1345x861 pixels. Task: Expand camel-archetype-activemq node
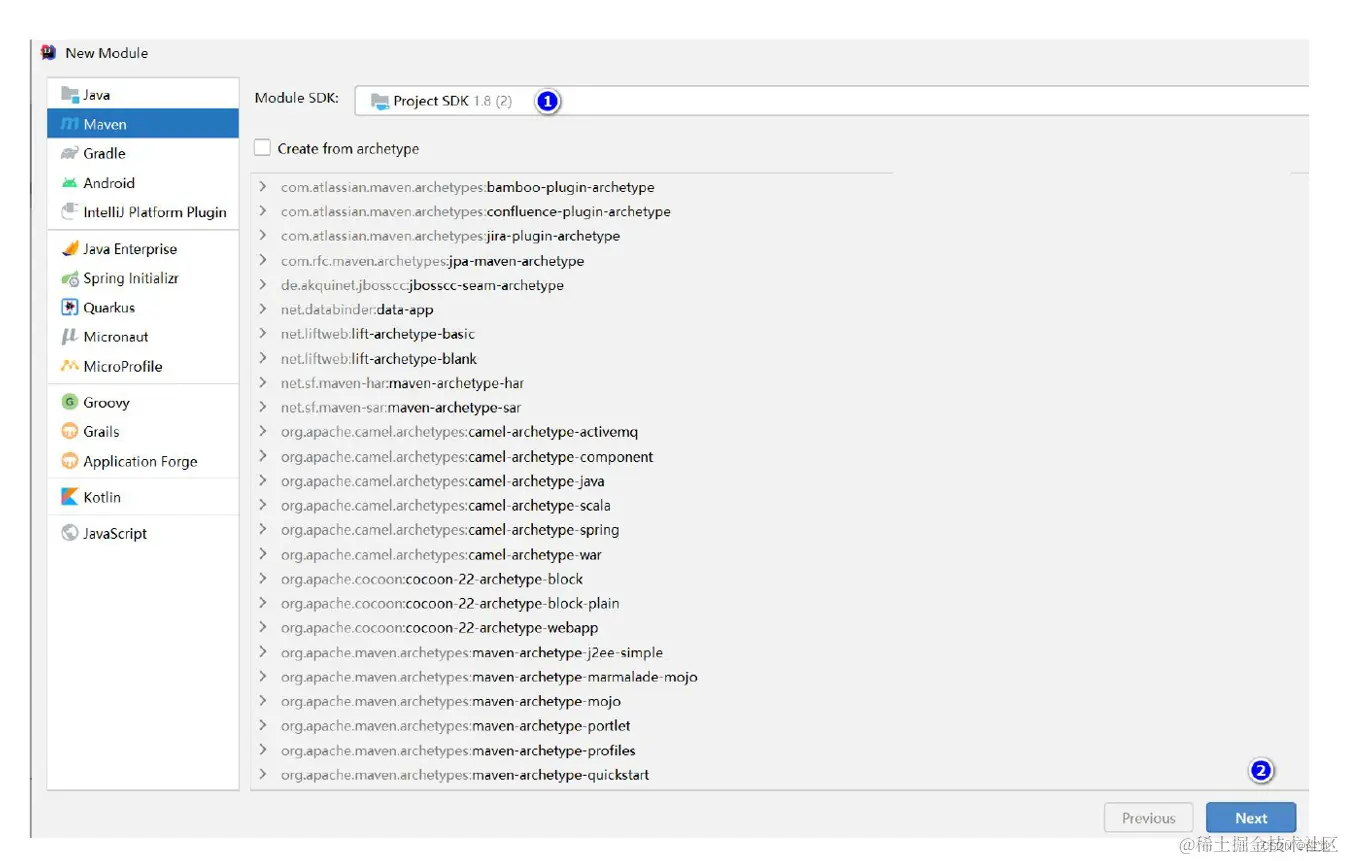pyautogui.click(x=263, y=432)
